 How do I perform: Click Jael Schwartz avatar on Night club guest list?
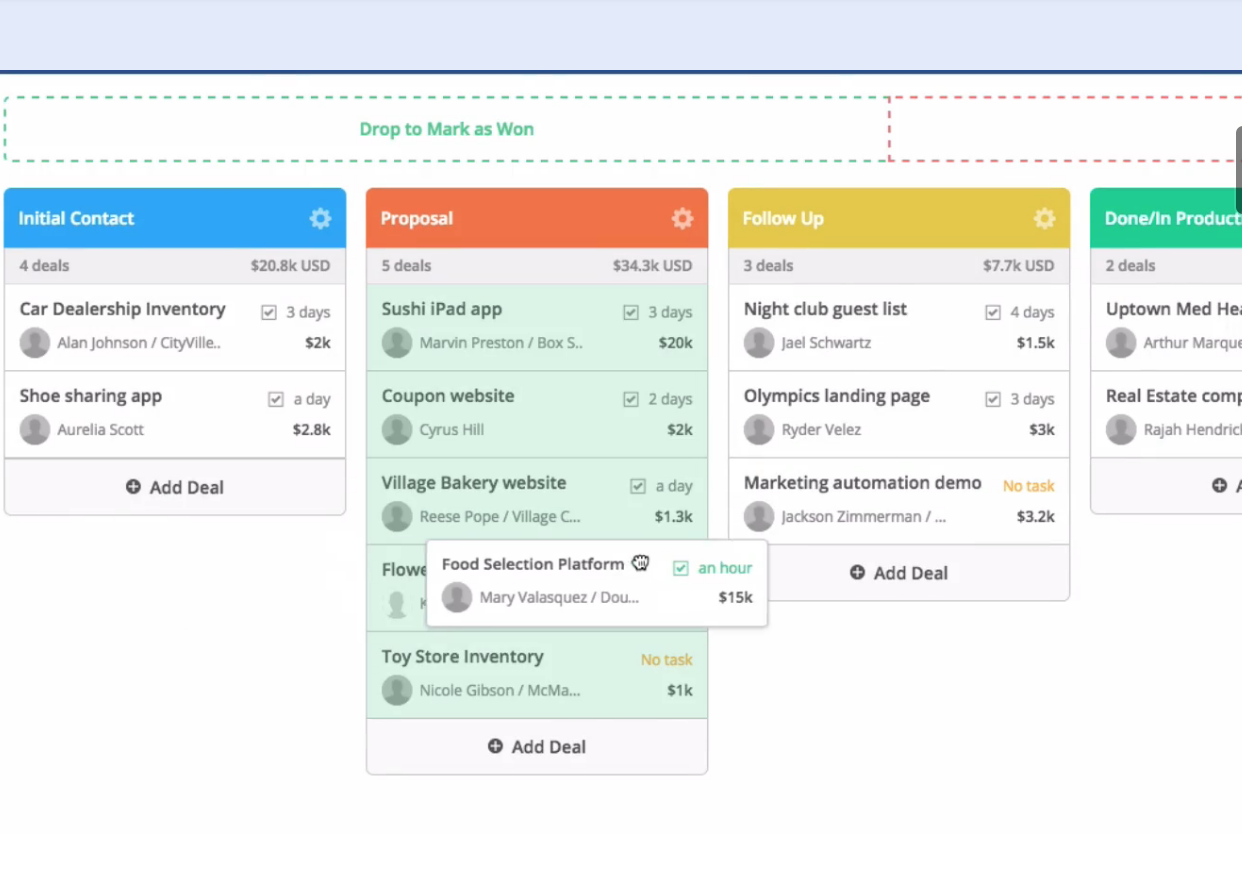coord(759,343)
